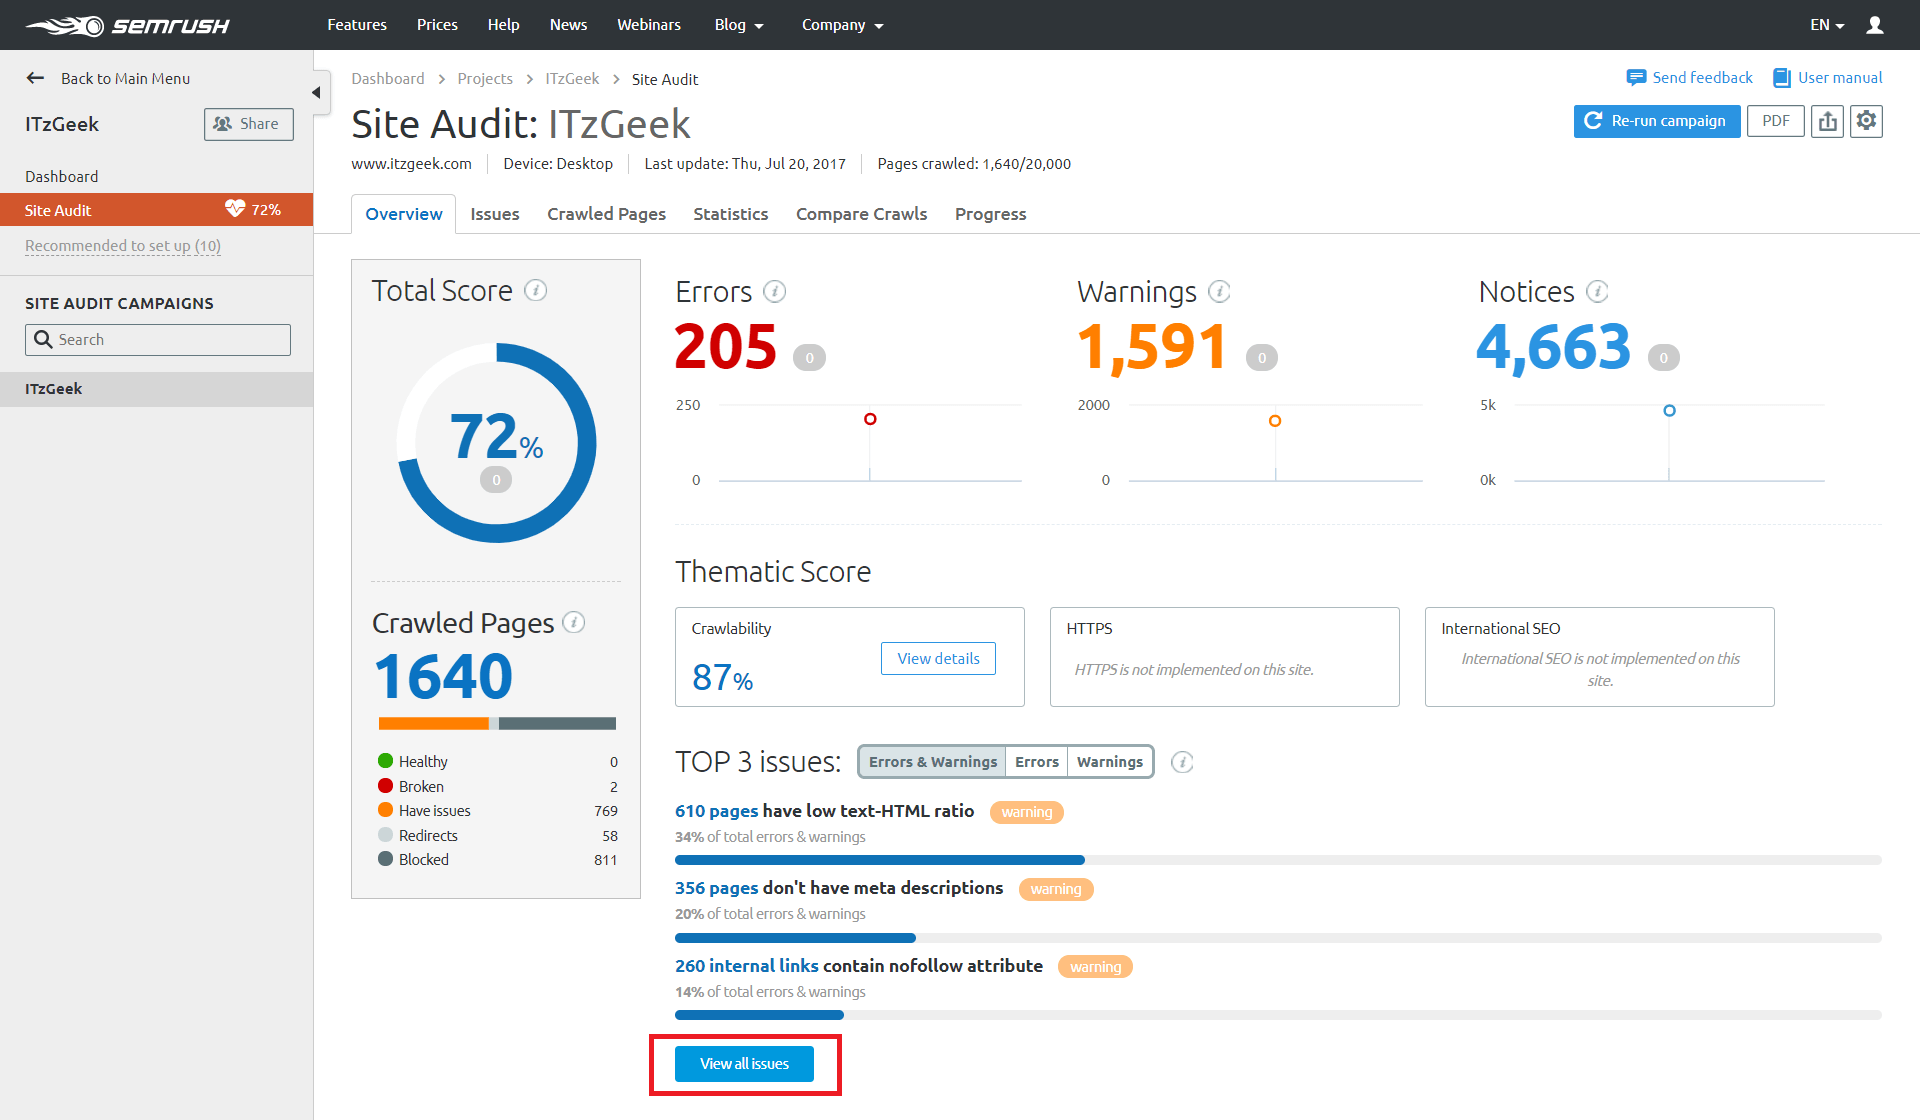Viewport: 1920px width, 1120px height.
Task: Click the Redirects legend row
Action: 497,836
